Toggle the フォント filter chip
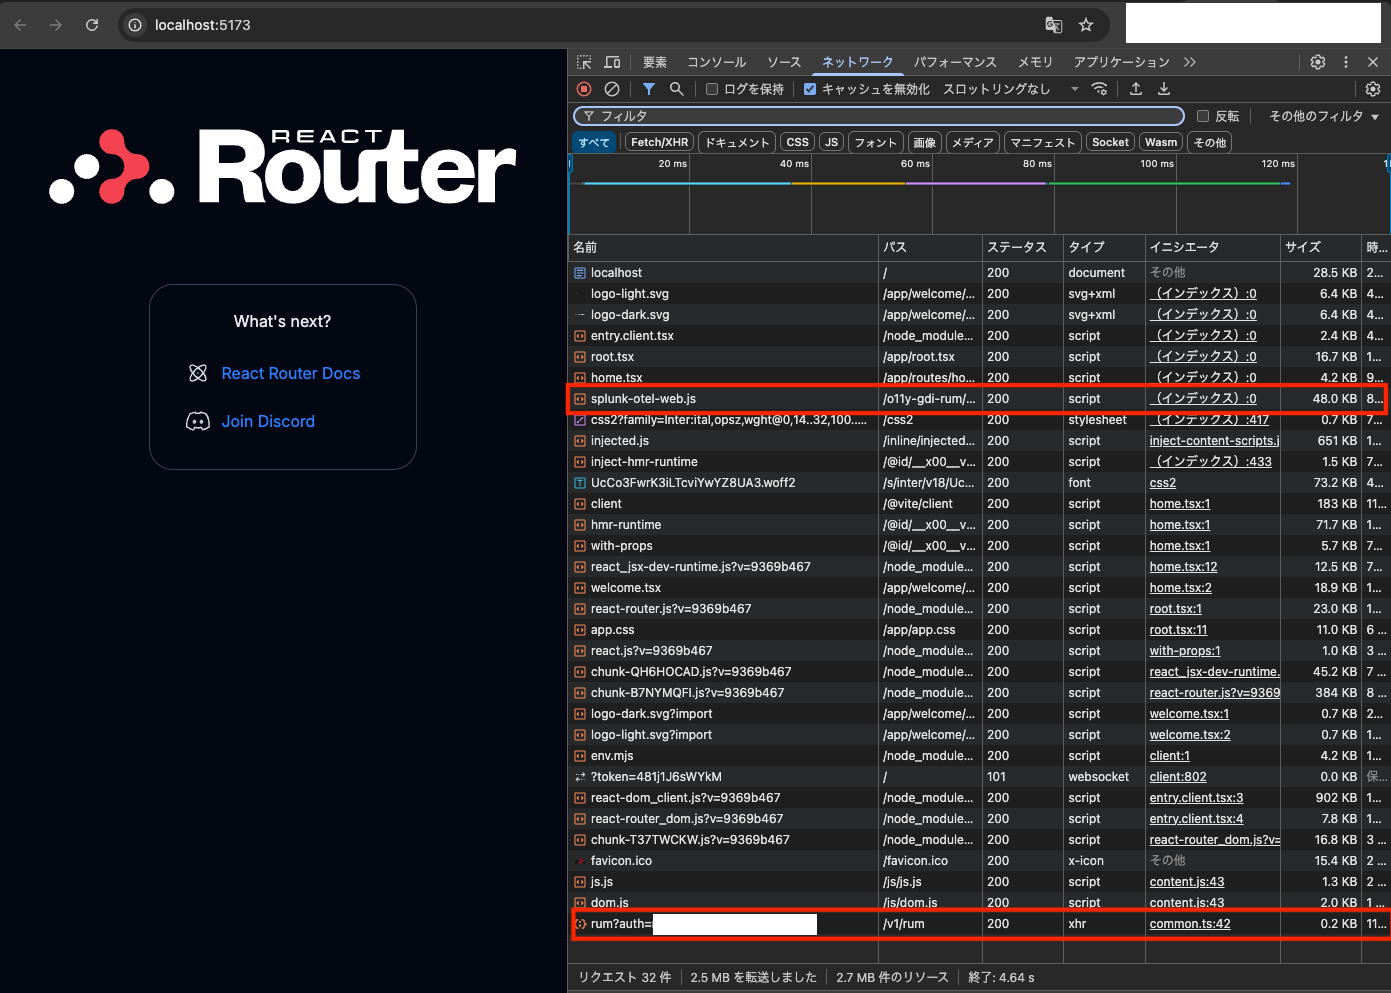This screenshot has width=1391, height=993. (876, 142)
